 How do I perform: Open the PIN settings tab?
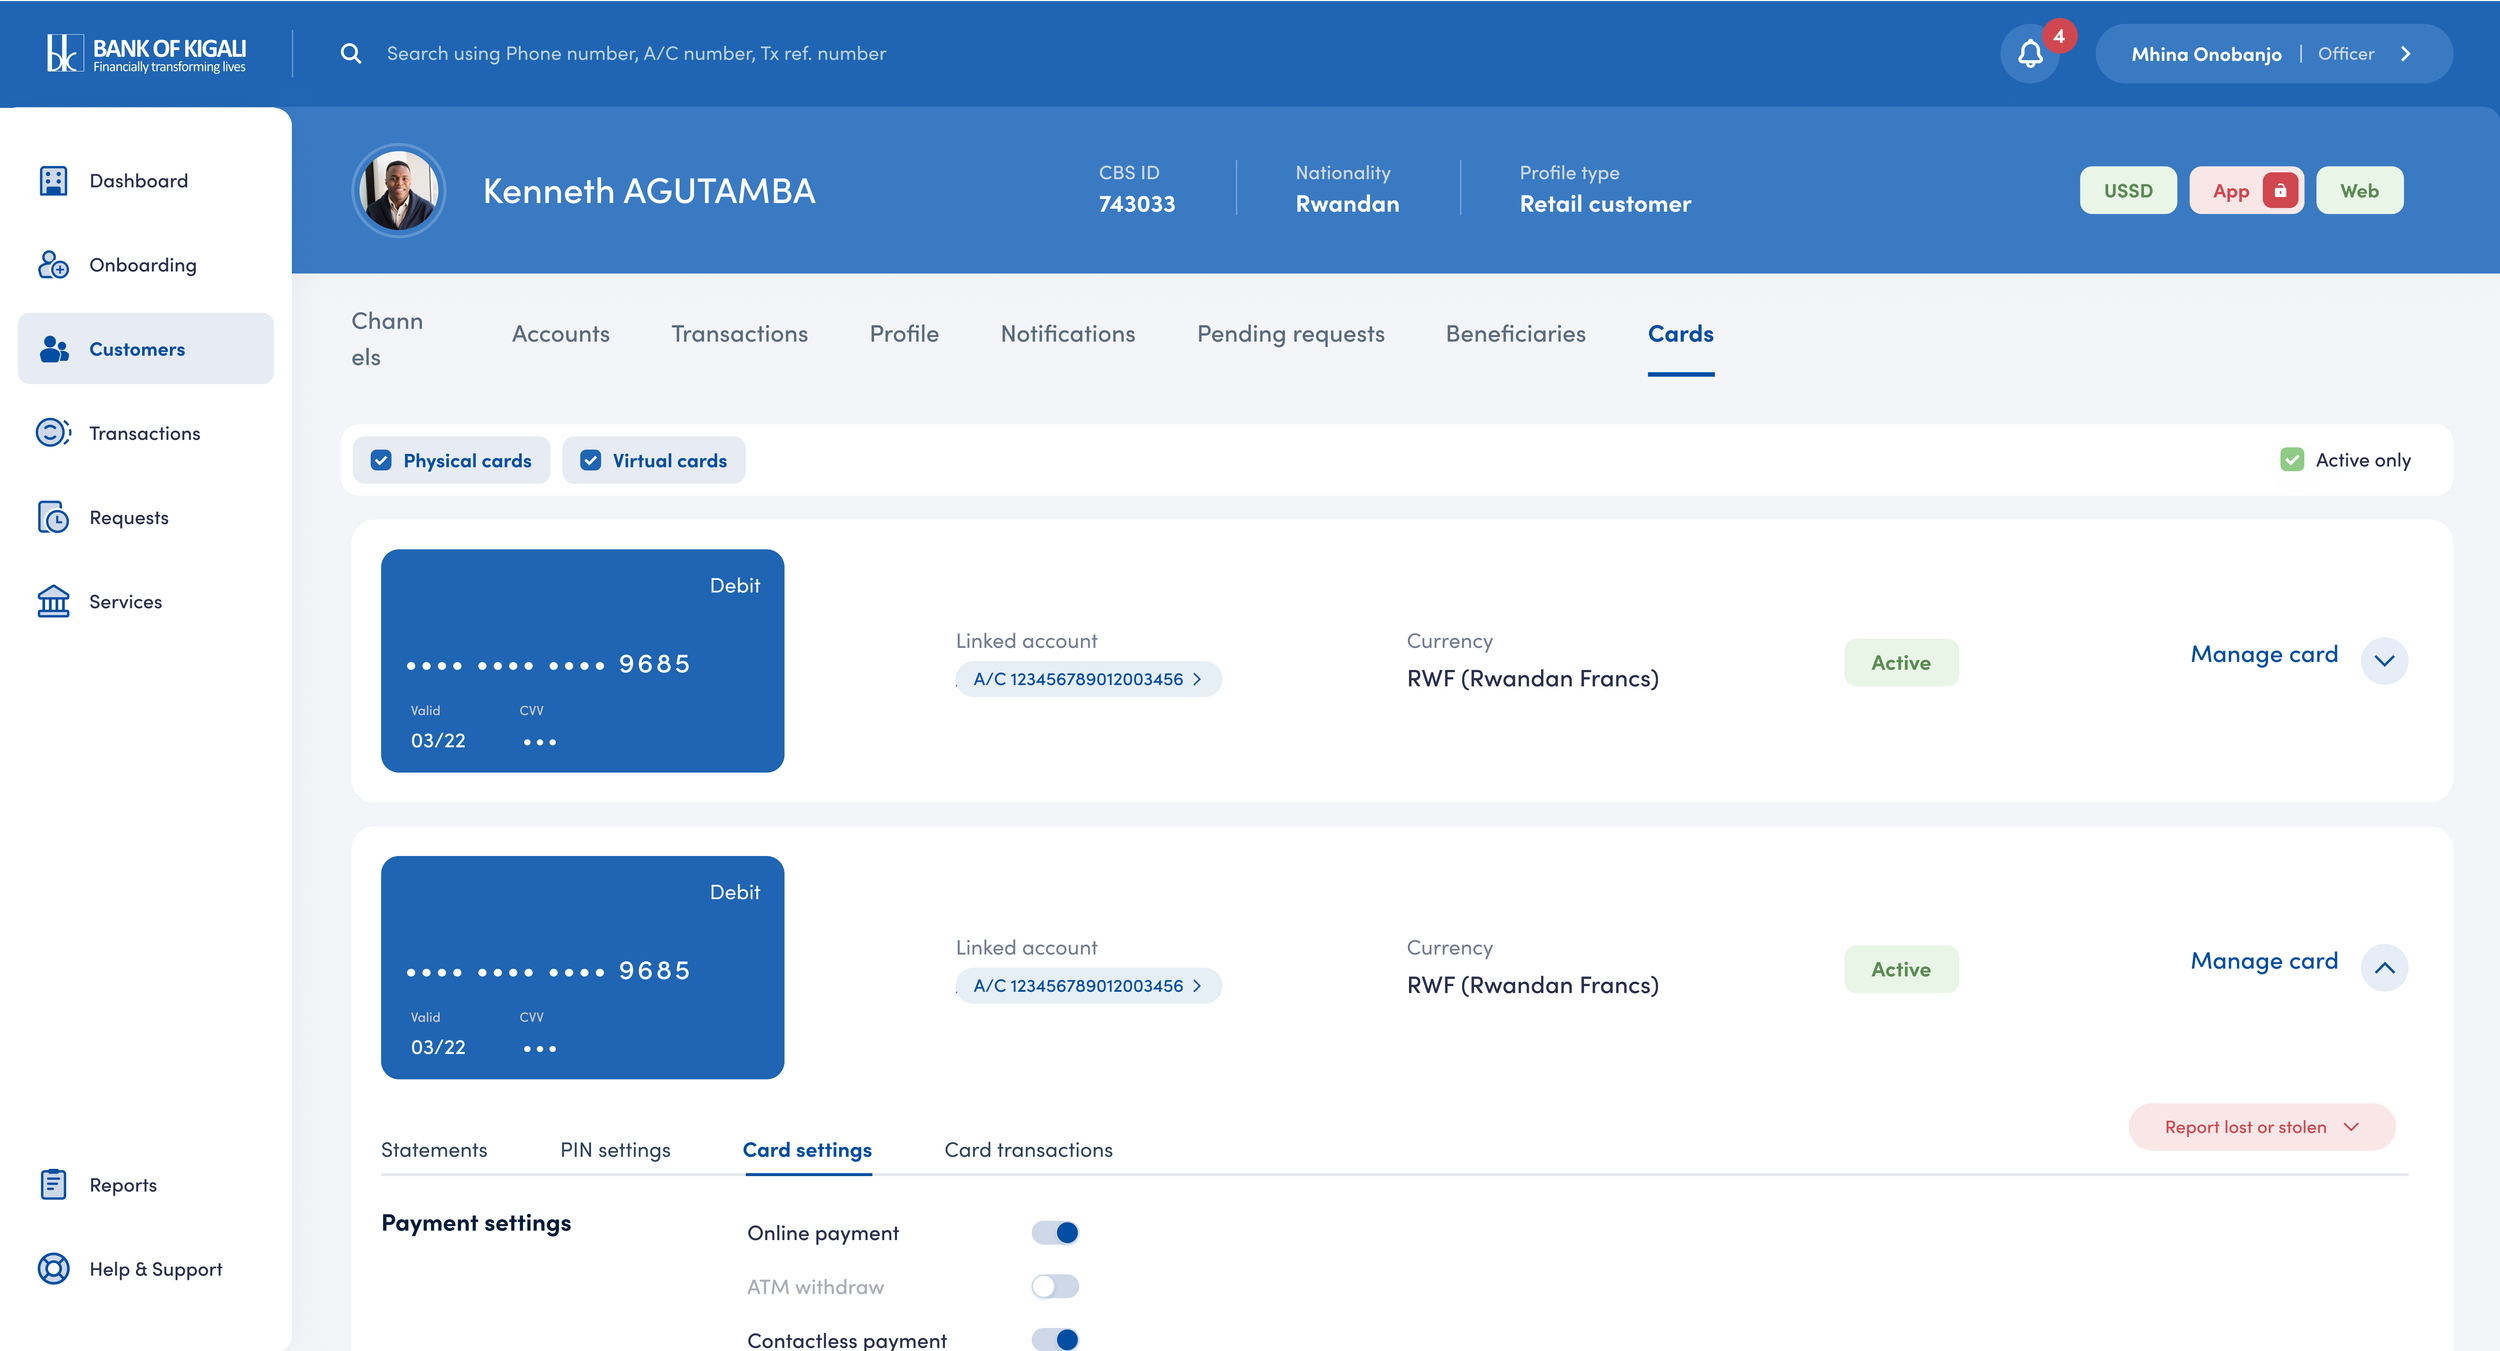click(x=615, y=1150)
